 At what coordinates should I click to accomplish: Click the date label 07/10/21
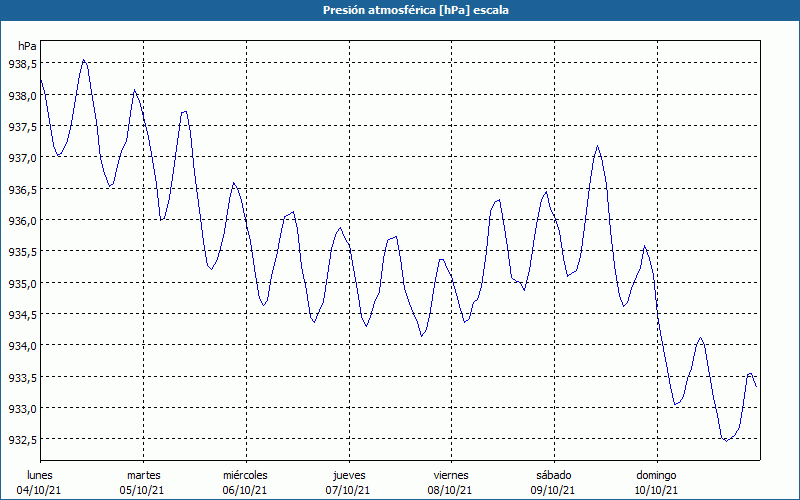tap(347, 490)
